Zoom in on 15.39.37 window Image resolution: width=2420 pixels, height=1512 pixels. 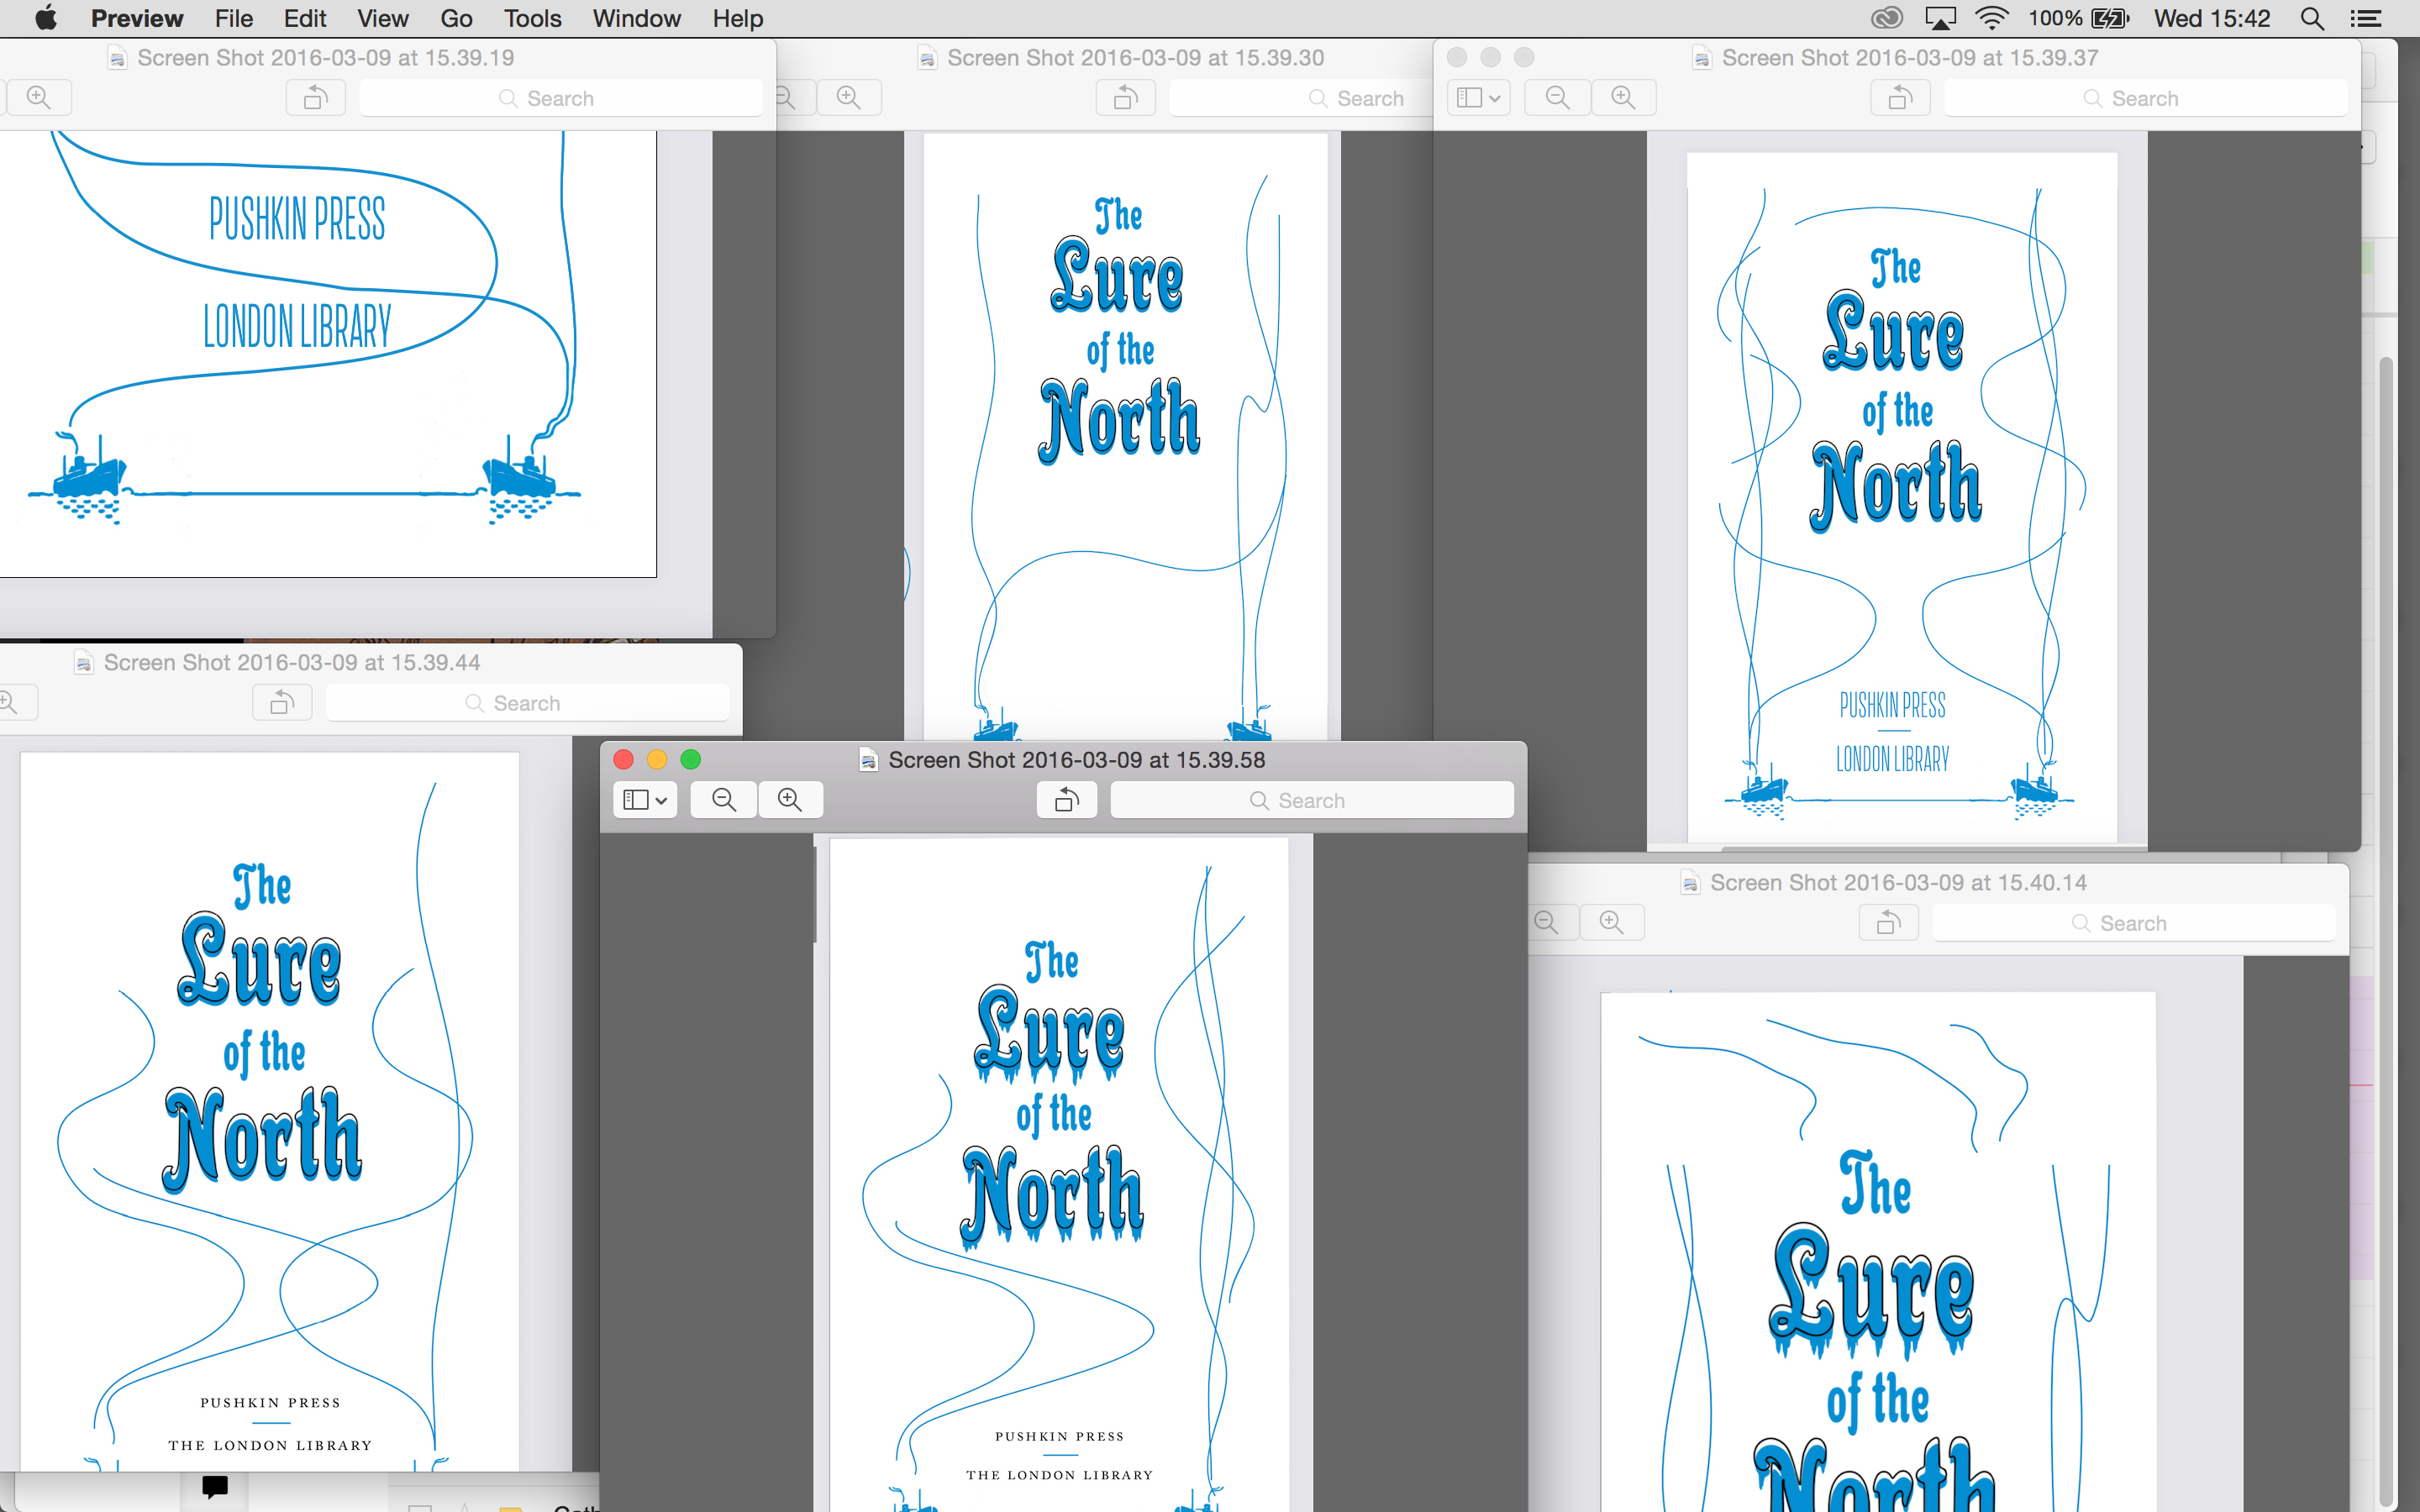[1624, 97]
